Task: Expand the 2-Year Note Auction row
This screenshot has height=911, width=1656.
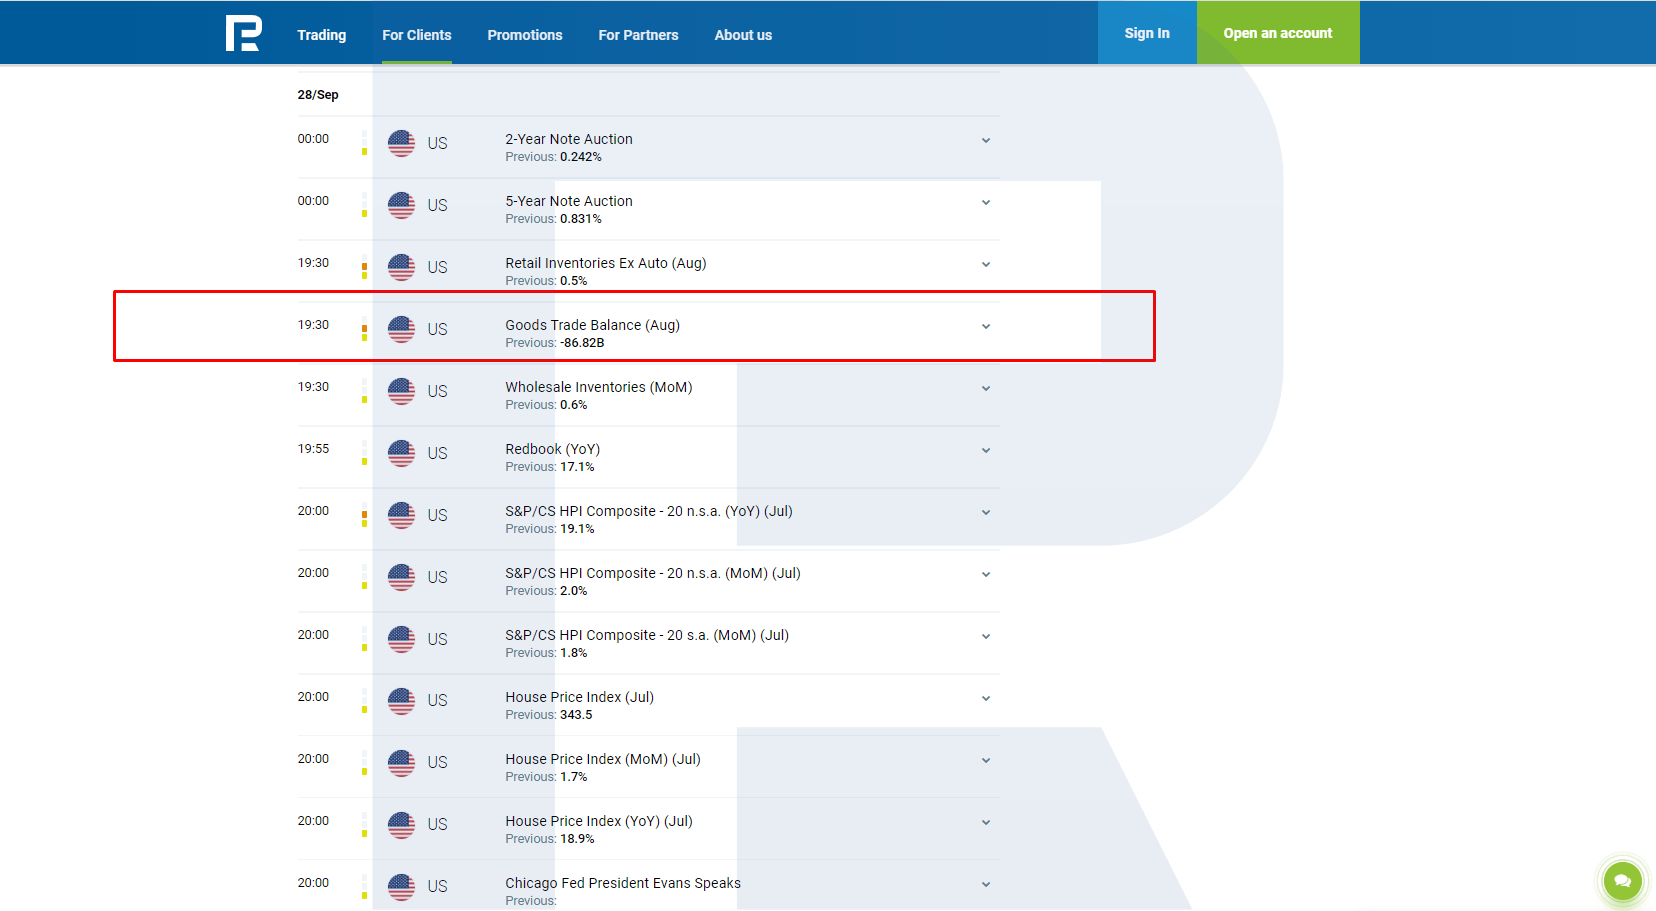Action: (986, 141)
